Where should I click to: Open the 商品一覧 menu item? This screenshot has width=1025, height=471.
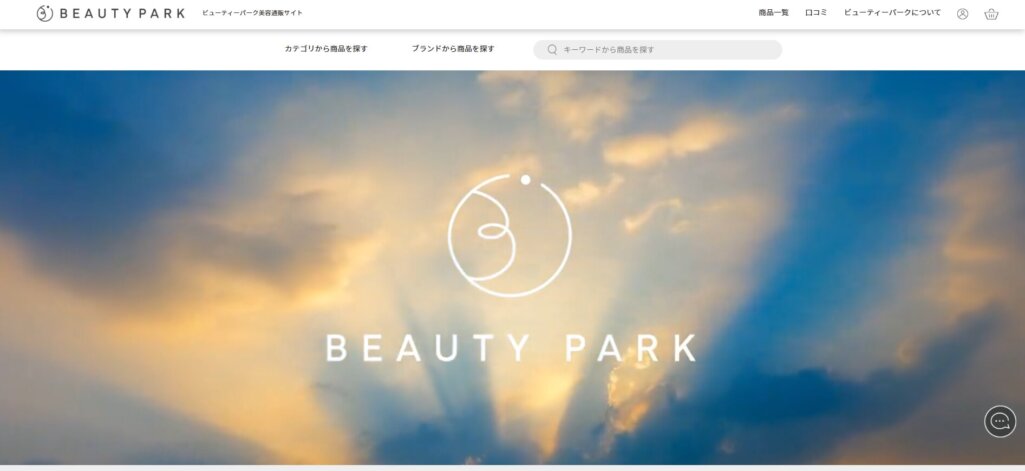click(x=773, y=13)
